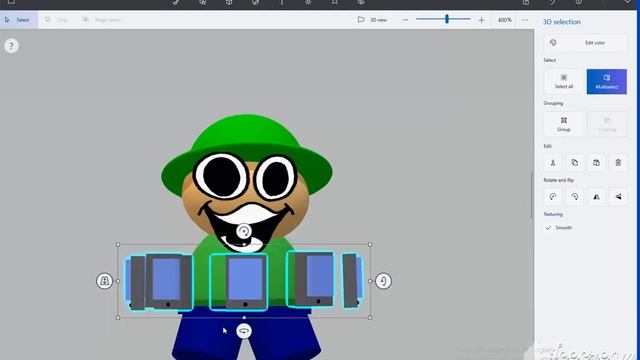Click the X-axis rotation handle below the selection

point(244,331)
